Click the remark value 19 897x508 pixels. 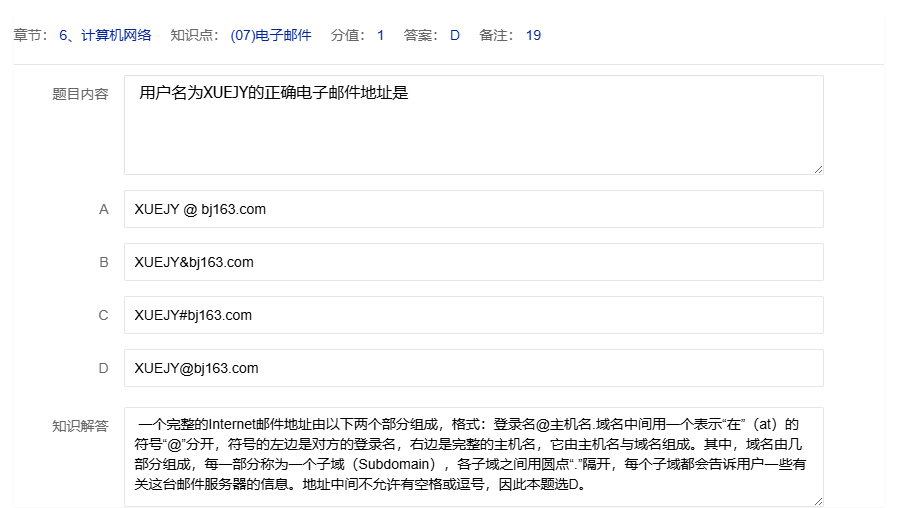click(533, 35)
